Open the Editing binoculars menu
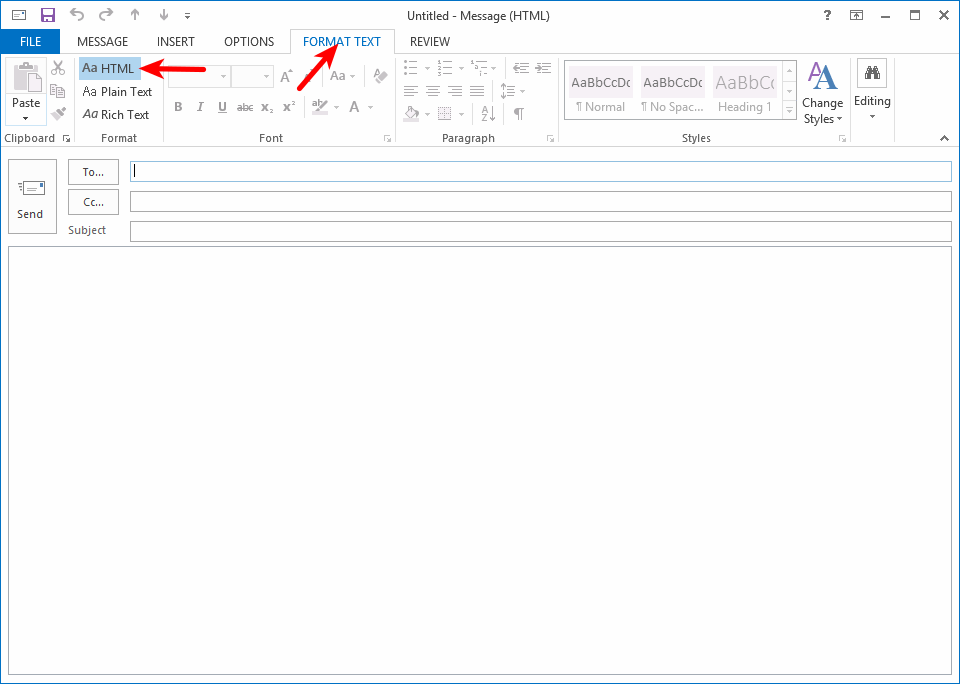 (872, 89)
